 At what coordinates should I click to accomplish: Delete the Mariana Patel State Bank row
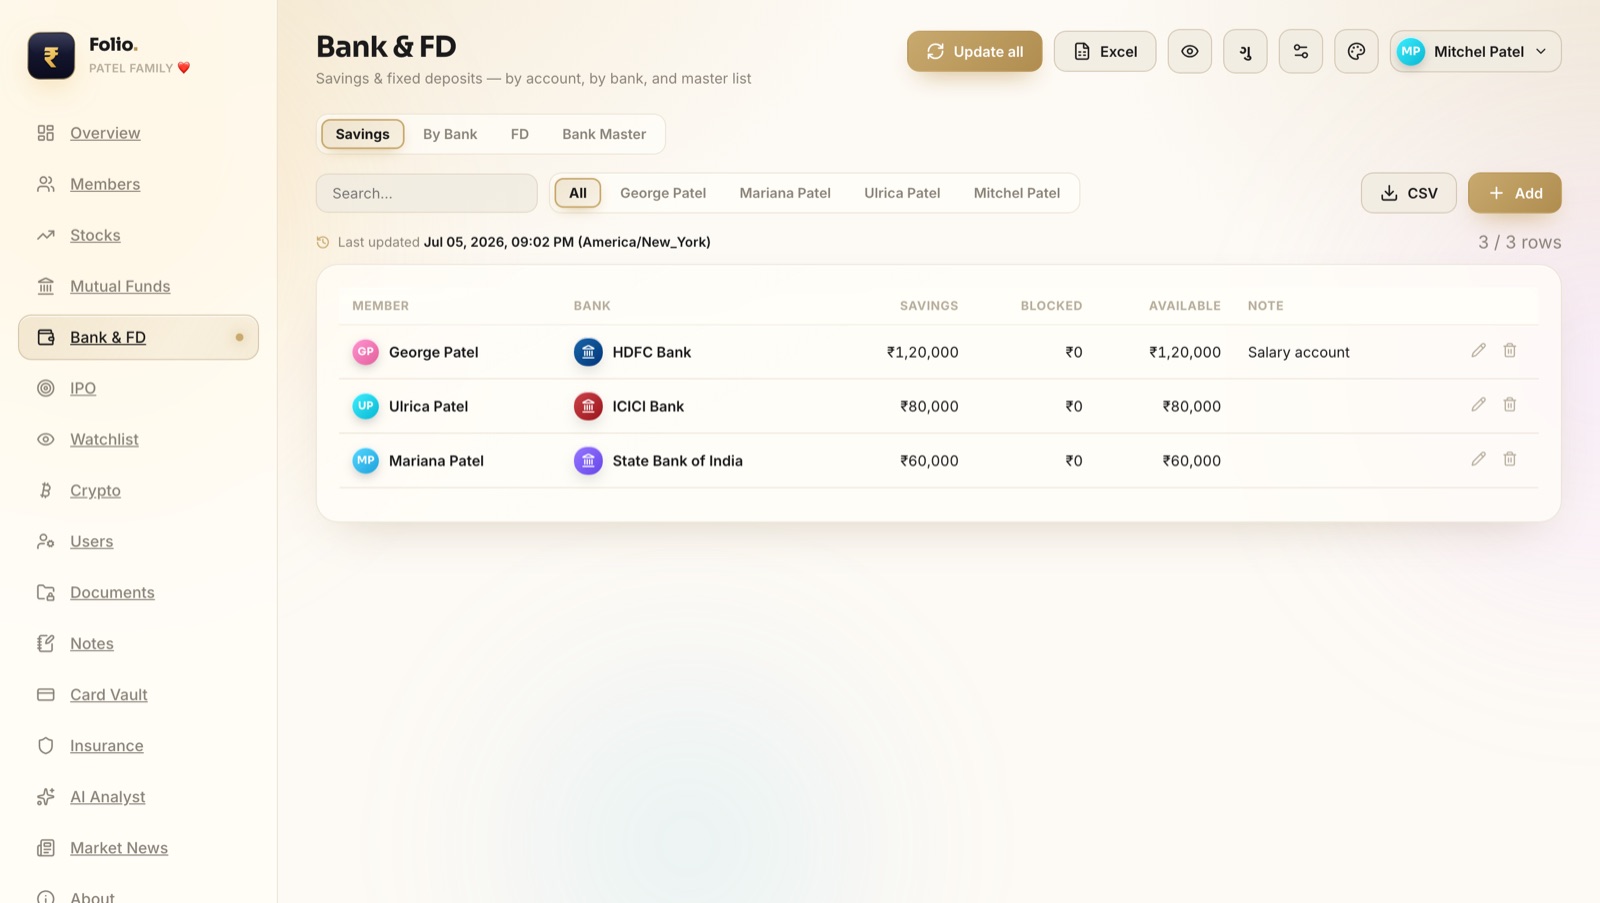[1510, 458]
